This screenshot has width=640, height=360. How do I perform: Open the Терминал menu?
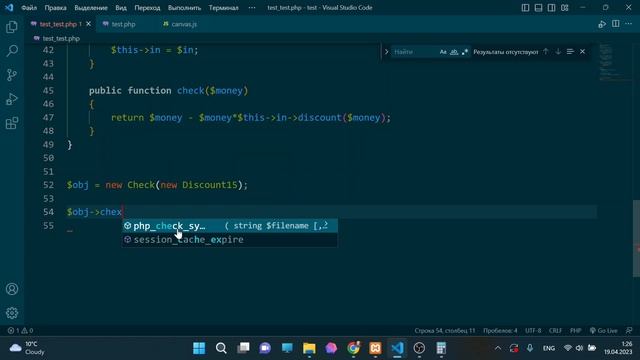pos(223,7)
